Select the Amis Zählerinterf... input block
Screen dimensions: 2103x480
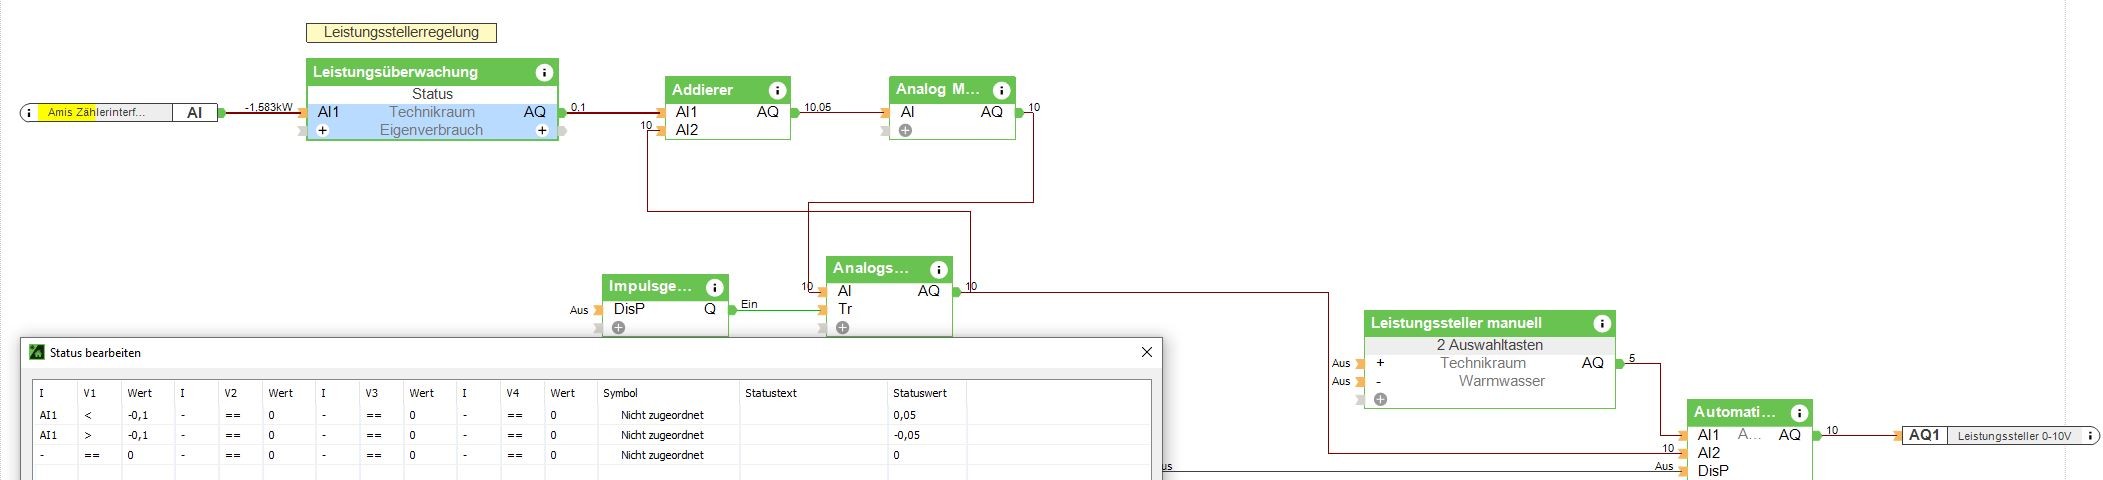pos(119,113)
